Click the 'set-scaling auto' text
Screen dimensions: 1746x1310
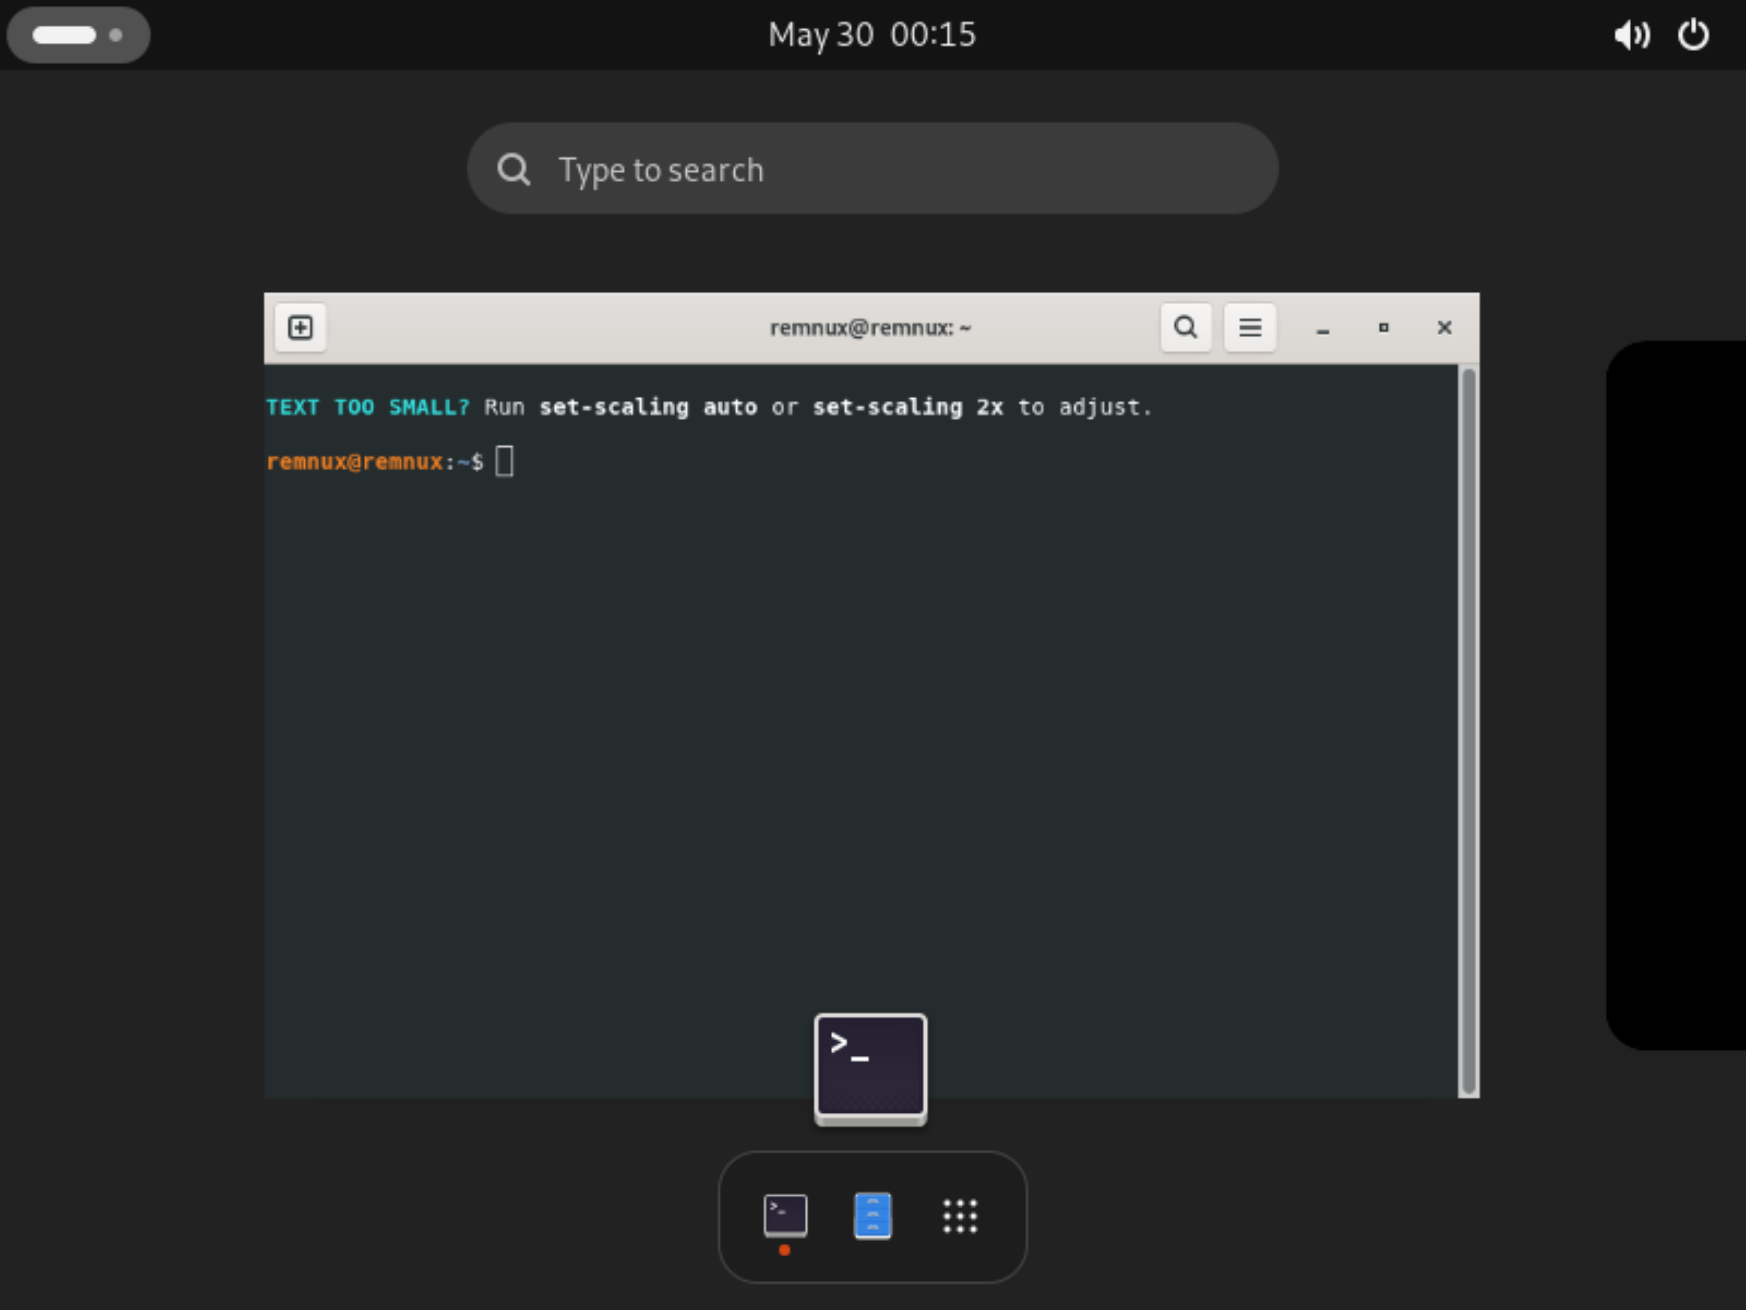648,407
